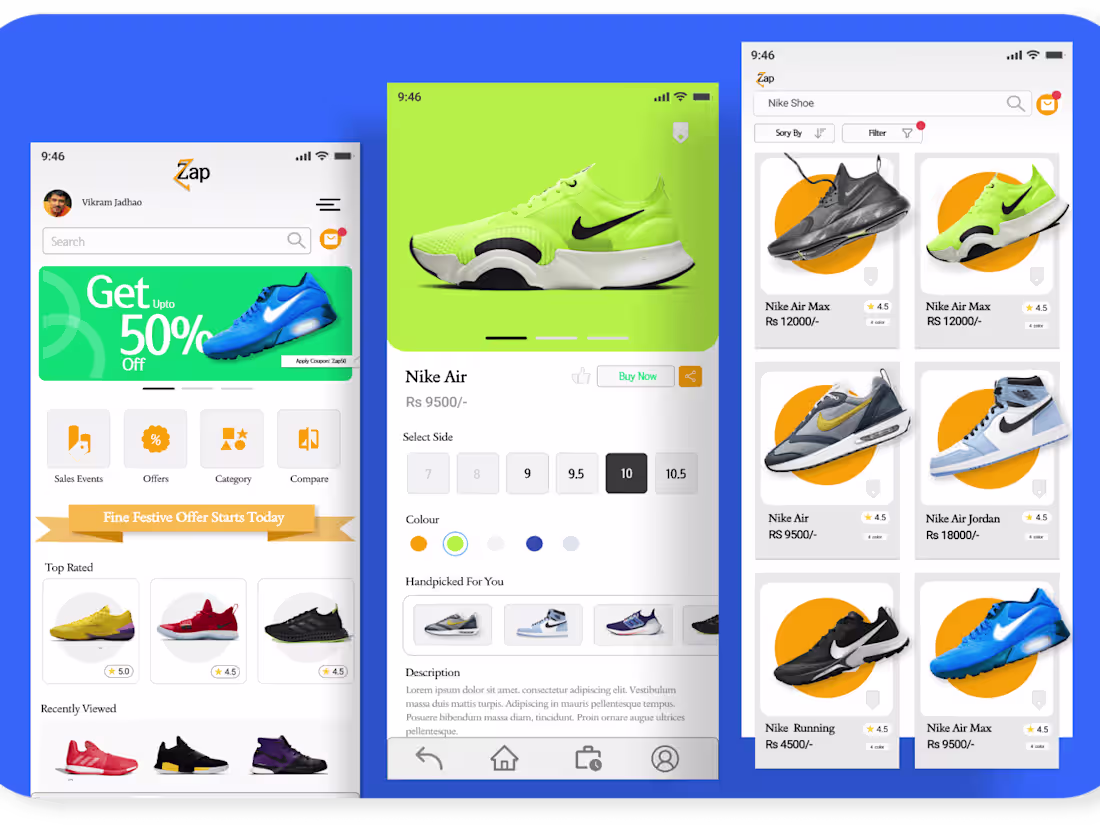Select the grey handpicked shoe thumbnail

point(452,624)
